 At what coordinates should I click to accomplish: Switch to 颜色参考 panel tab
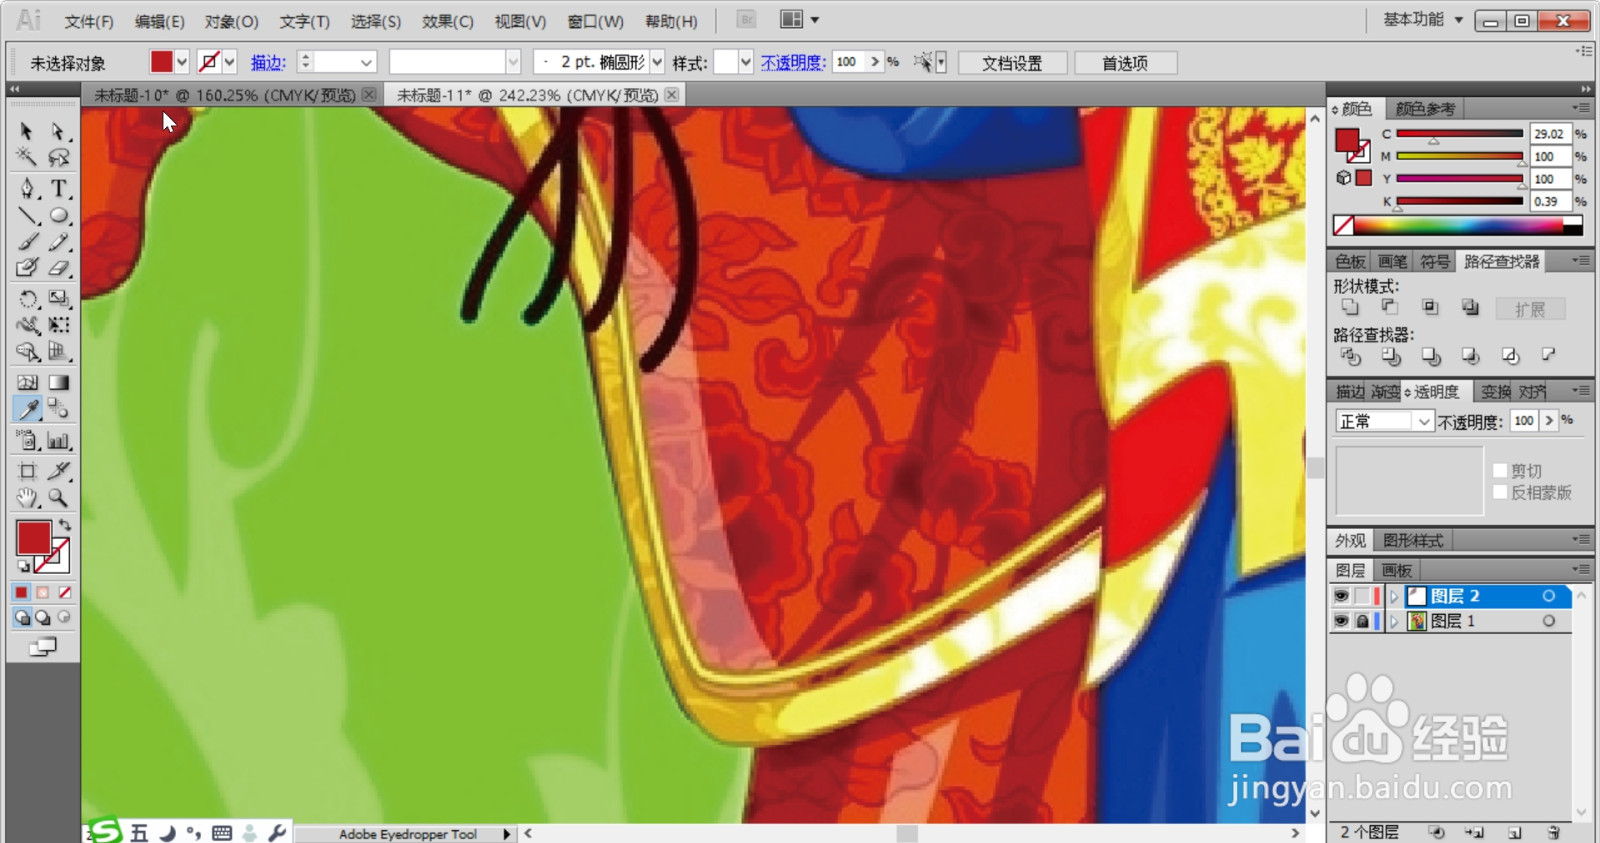1425,108
